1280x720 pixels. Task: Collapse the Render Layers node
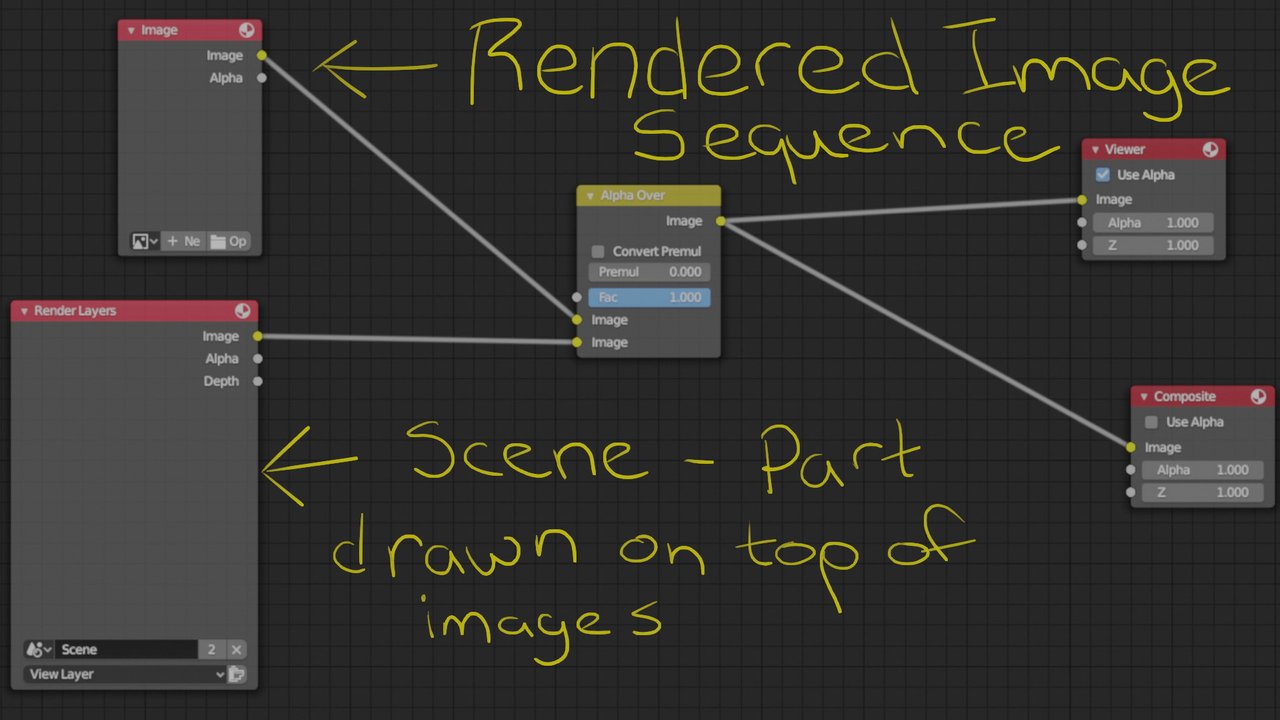tap(24, 311)
